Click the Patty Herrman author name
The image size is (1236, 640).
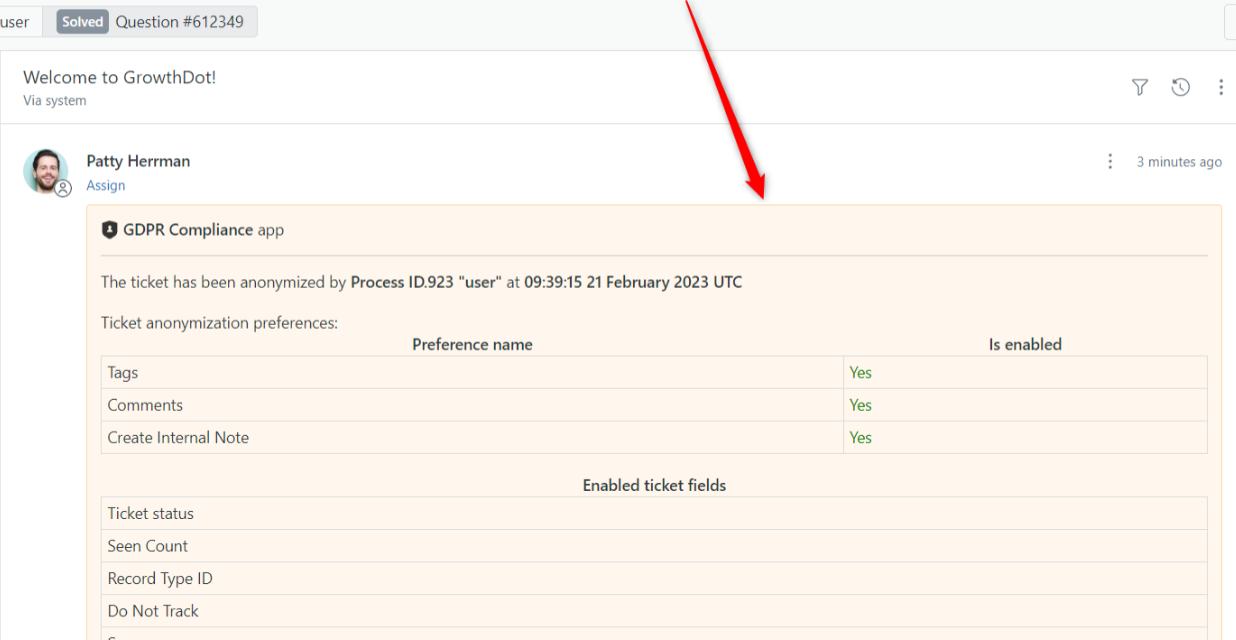(x=138, y=161)
